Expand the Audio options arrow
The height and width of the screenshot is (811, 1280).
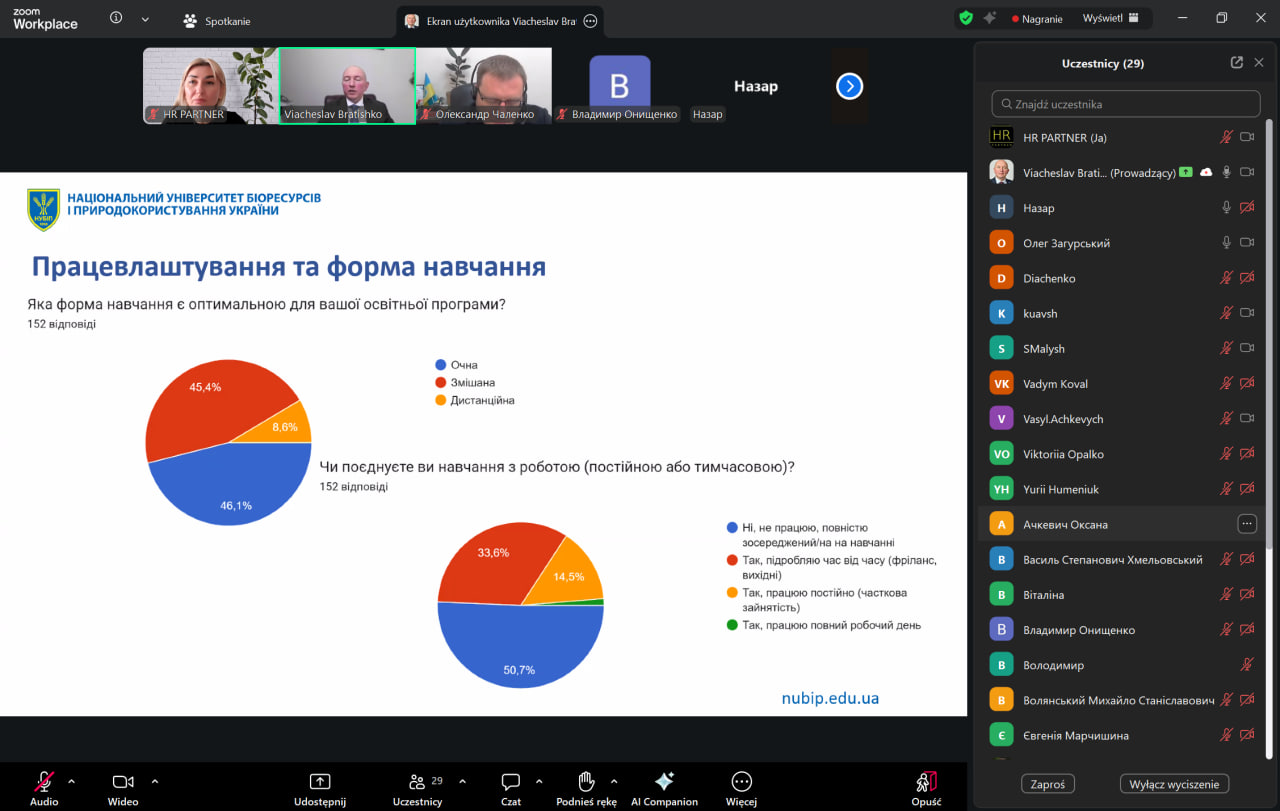[71, 781]
